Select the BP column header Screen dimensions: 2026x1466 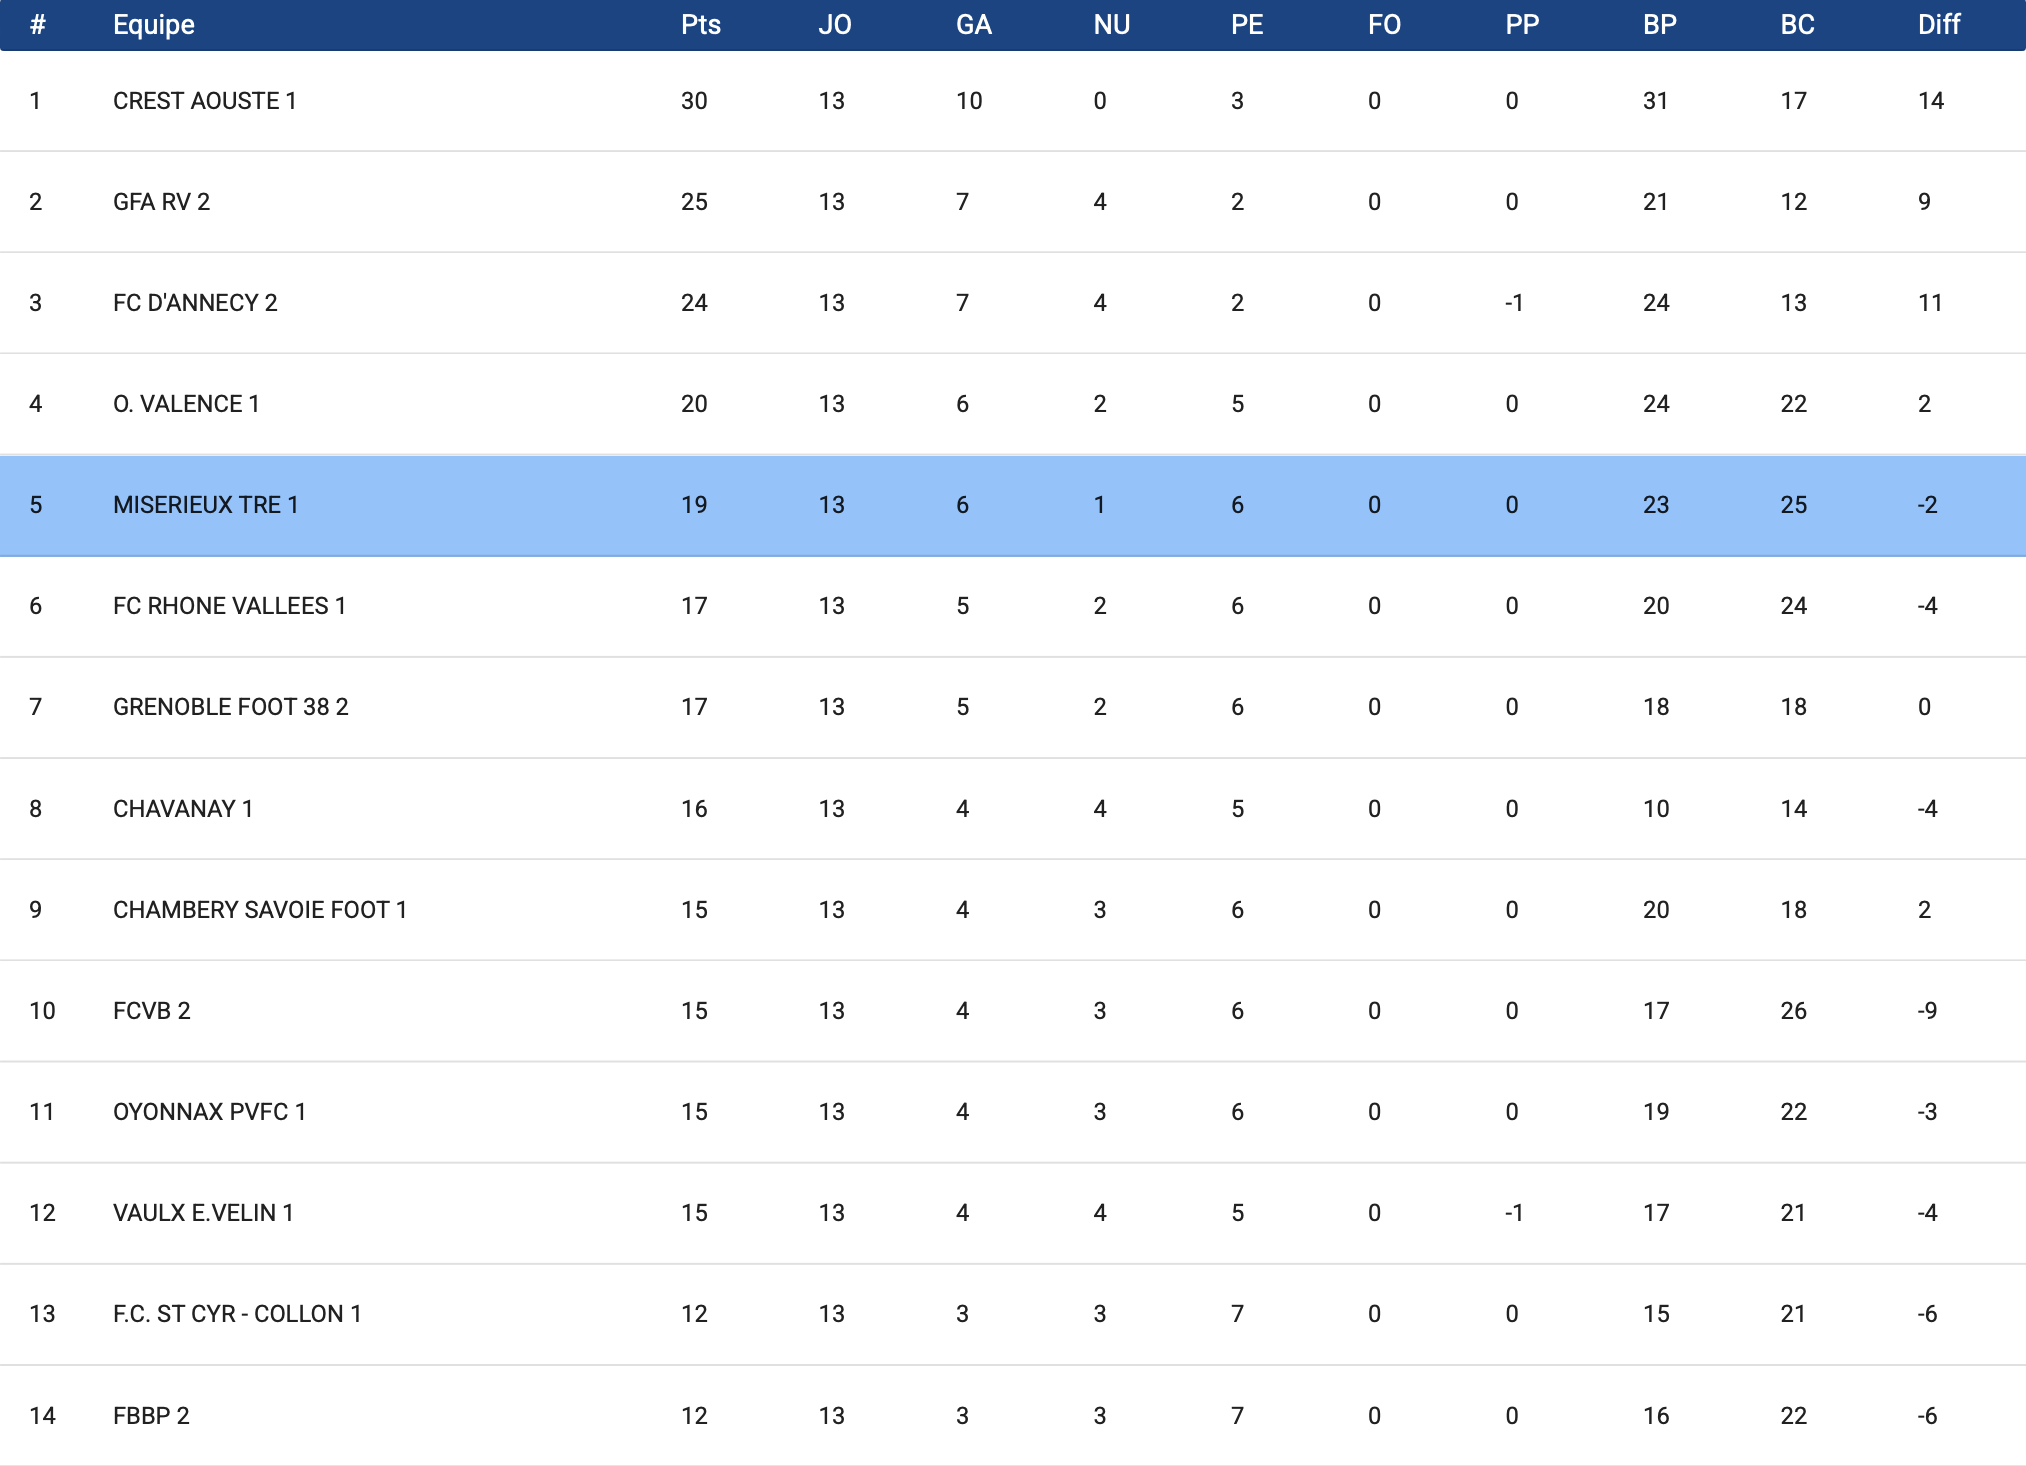click(1659, 25)
